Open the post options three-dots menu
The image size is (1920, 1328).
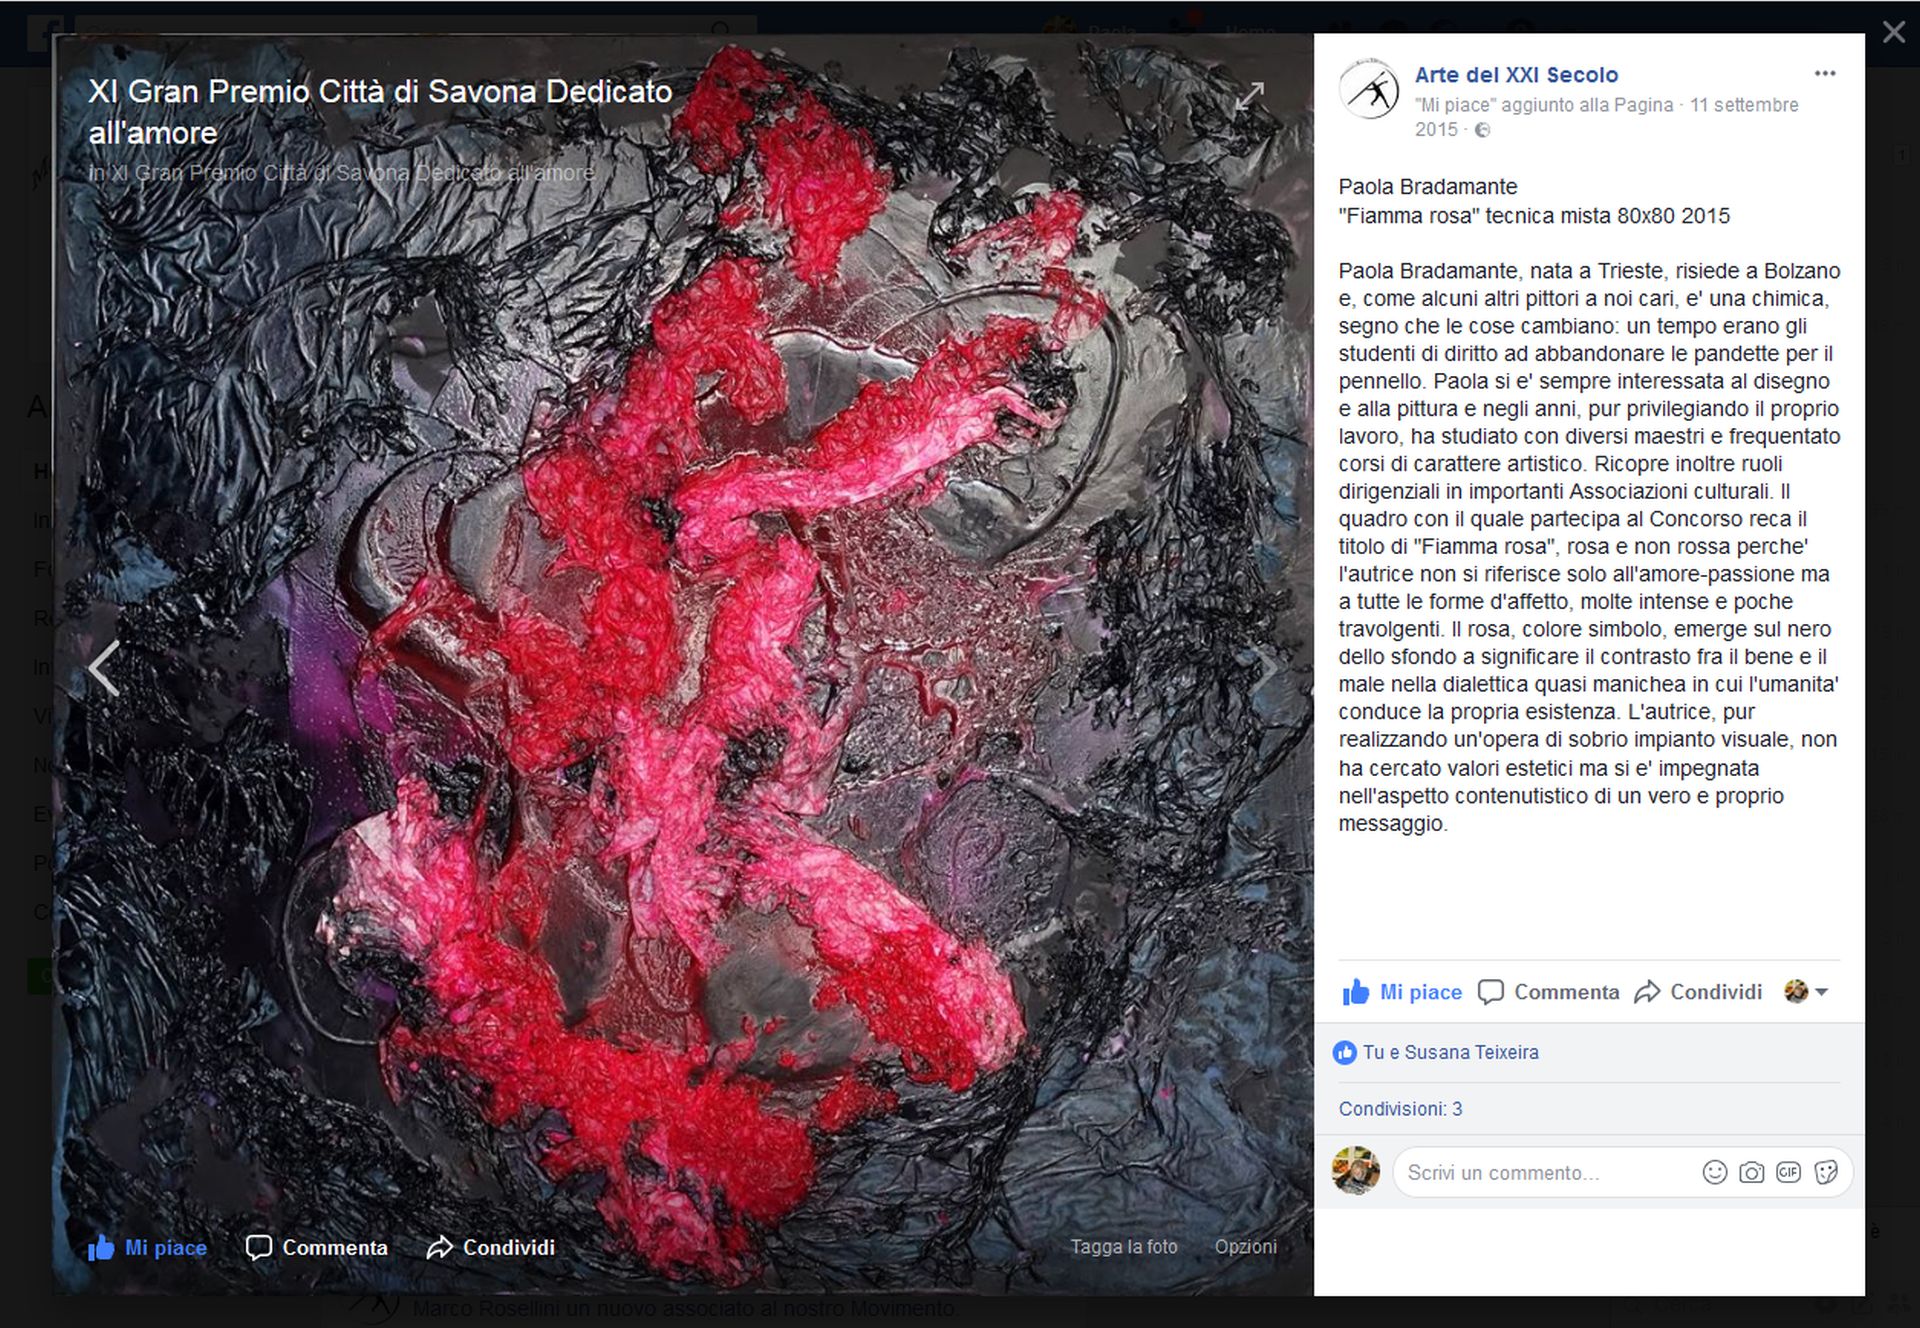[1825, 74]
